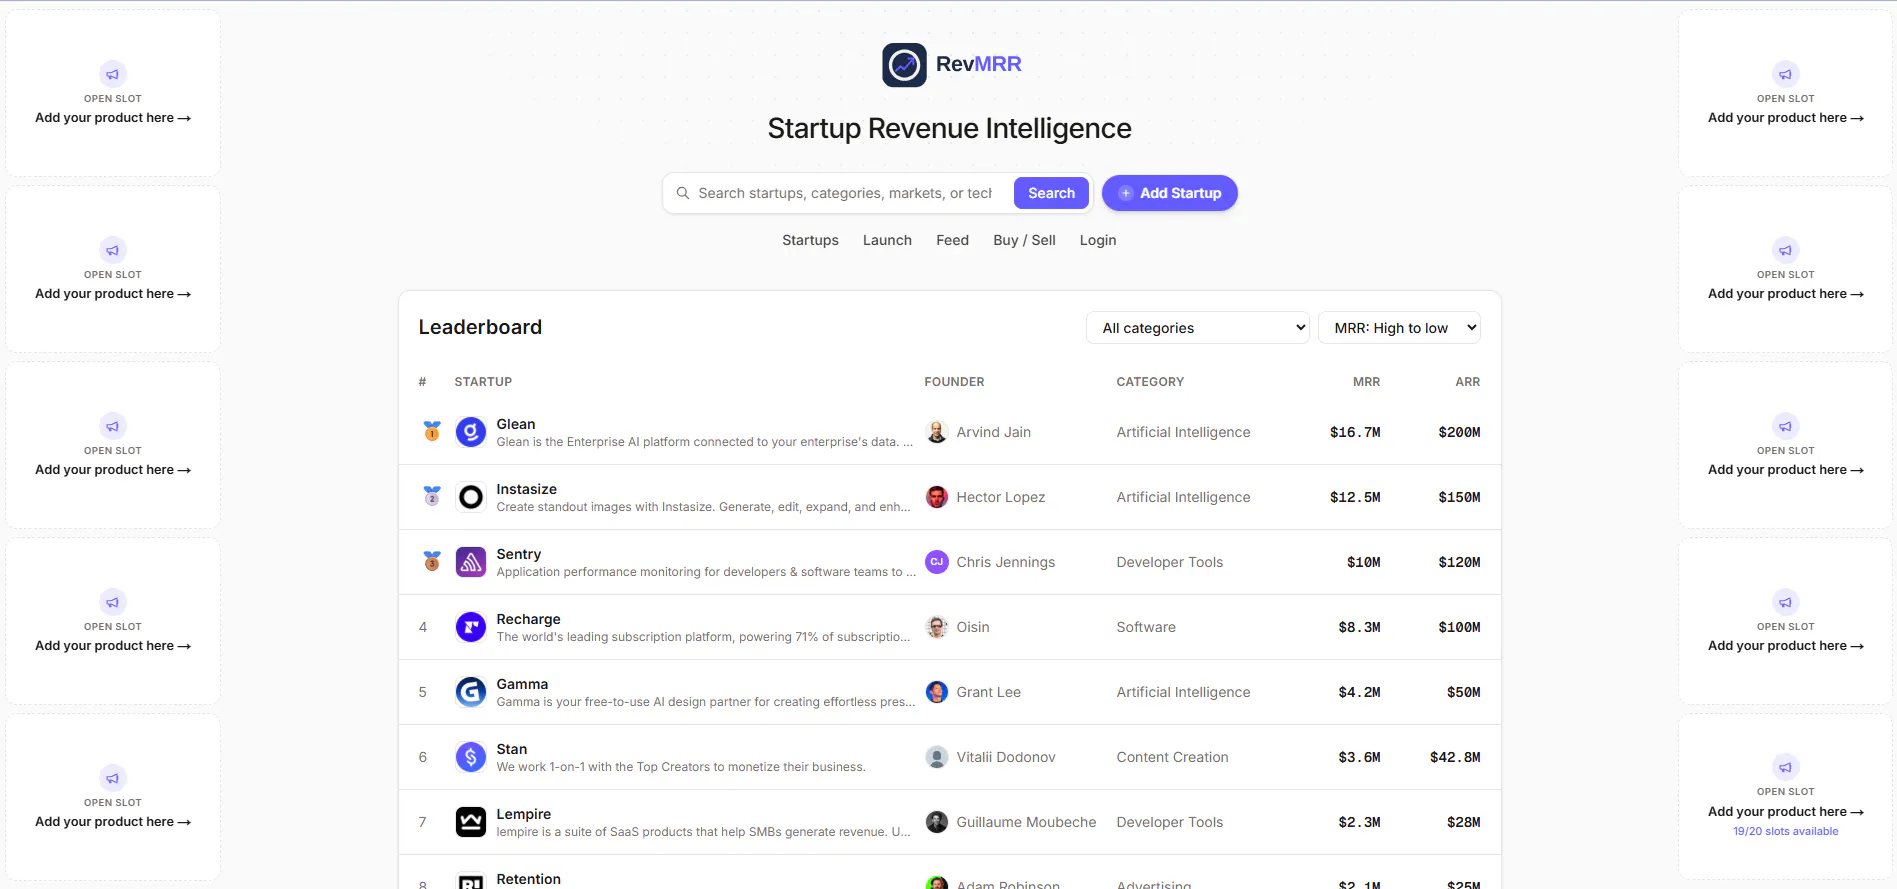1897x889 pixels.
Task: Click the ARR column header
Action: [1468, 382]
